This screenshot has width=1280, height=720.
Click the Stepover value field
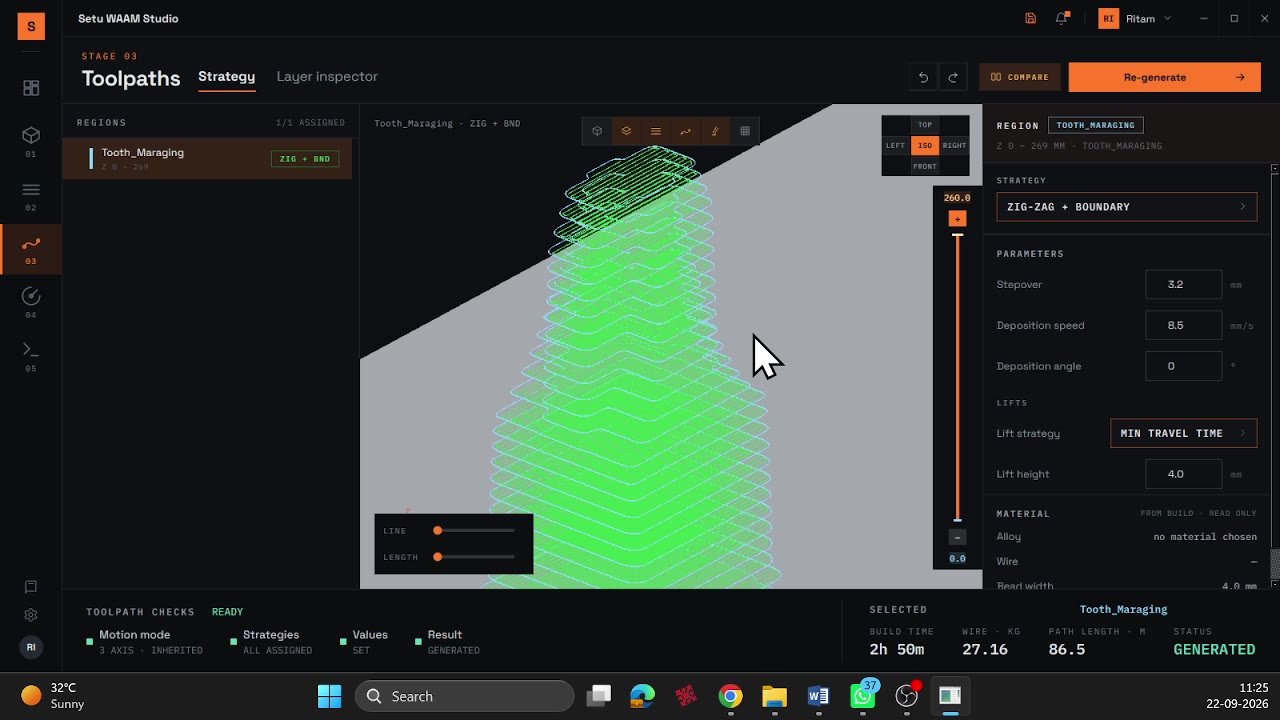pyautogui.click(x=1183, y=285)
